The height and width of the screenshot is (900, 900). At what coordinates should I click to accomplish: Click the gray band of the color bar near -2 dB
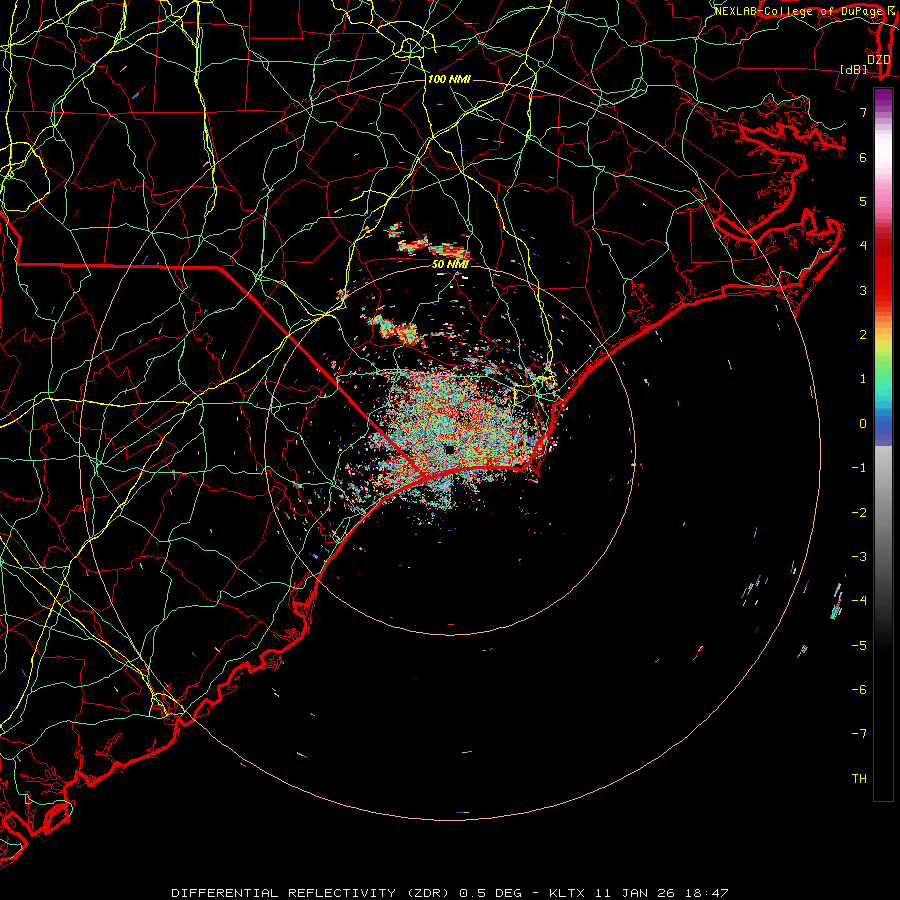click(883, 513)
